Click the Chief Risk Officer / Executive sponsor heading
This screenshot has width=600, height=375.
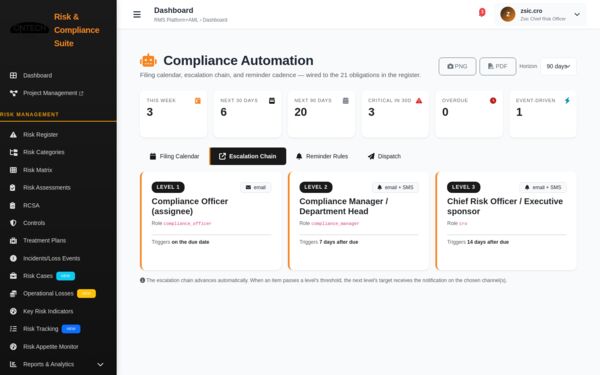coord(505,206)
